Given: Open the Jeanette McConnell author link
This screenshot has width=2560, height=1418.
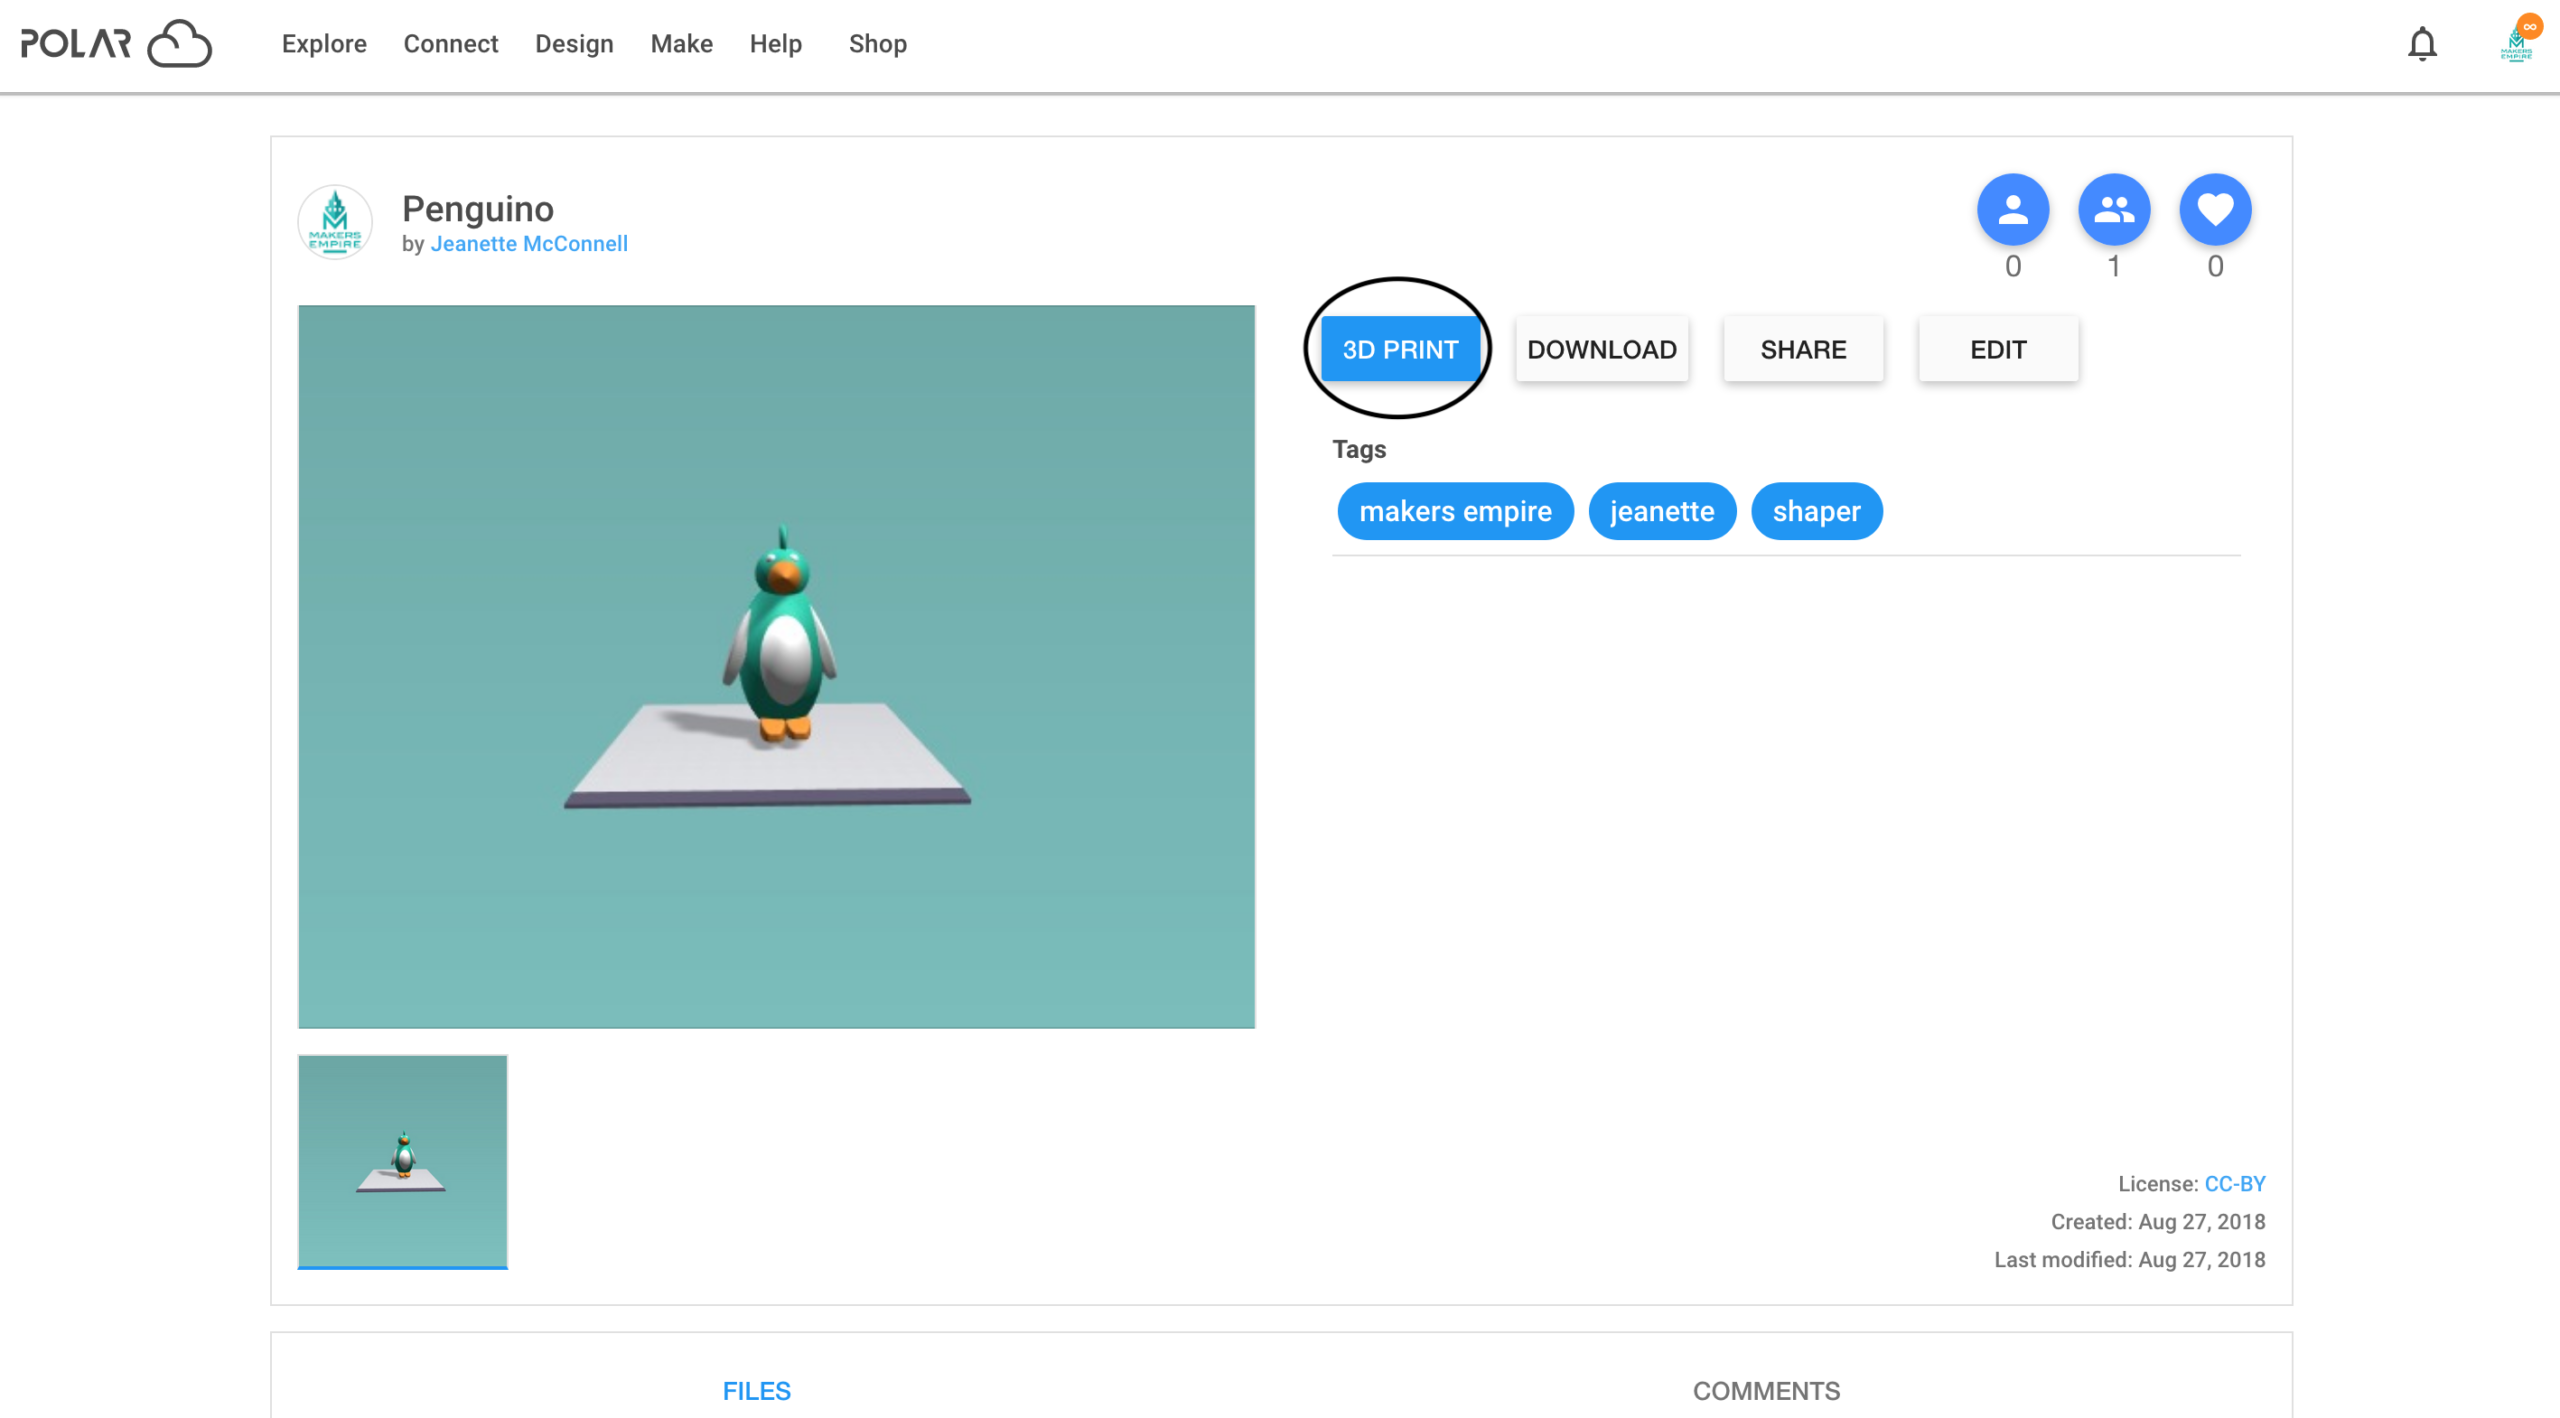Looking at the screenshot, I should (x=529, y=244).
